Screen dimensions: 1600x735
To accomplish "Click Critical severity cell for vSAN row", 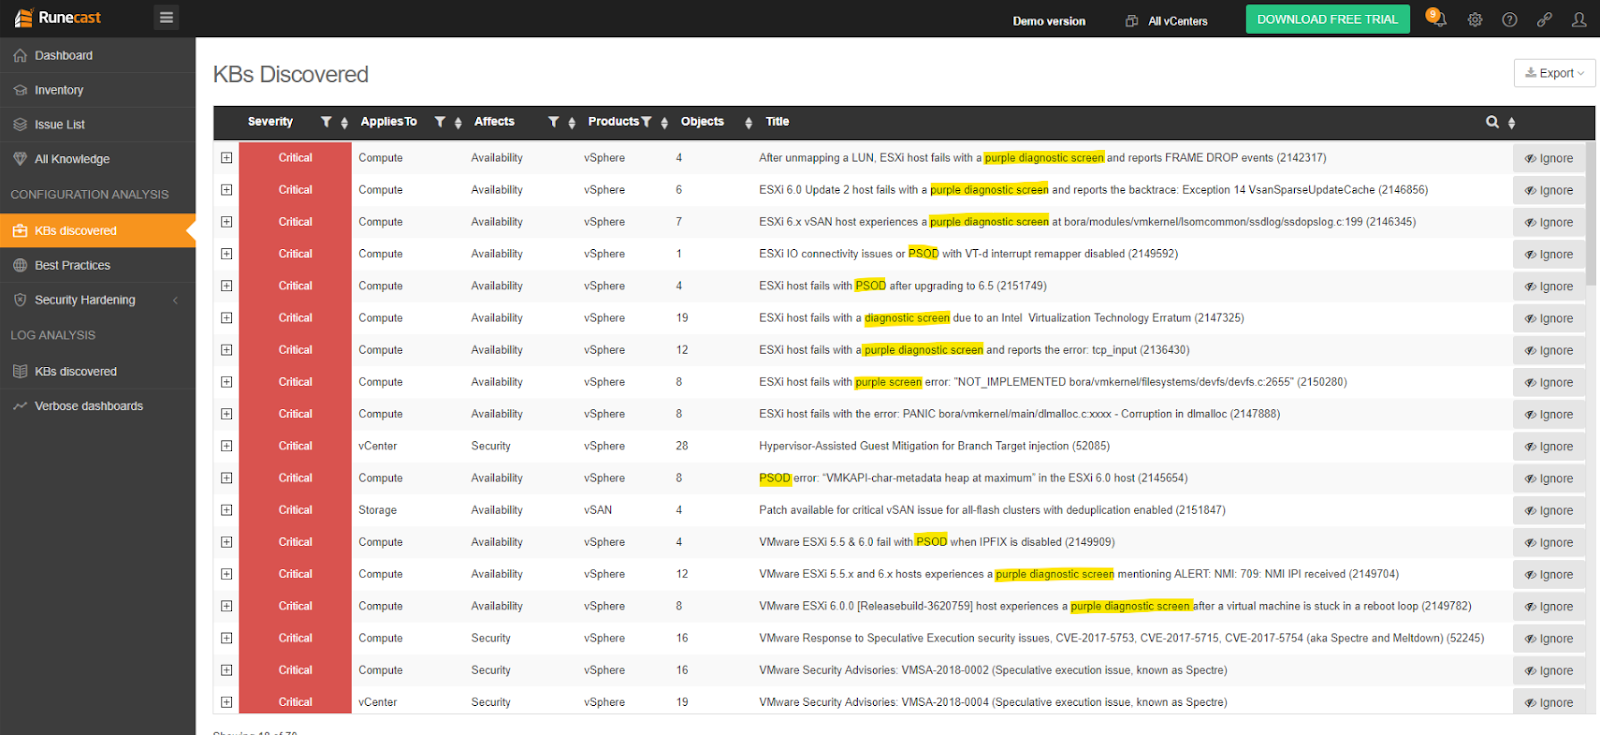I will tap(295, 510).
